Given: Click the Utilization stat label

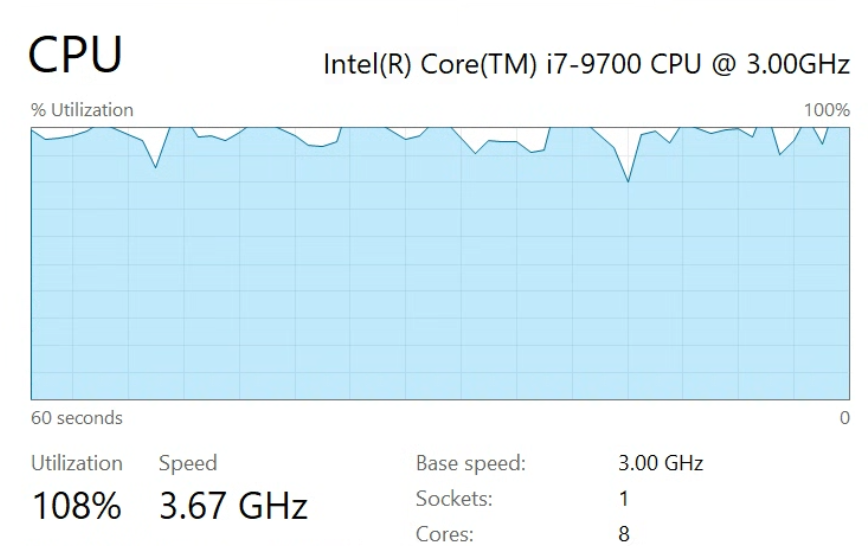Looking at the screenshot, I should (77, 463).
